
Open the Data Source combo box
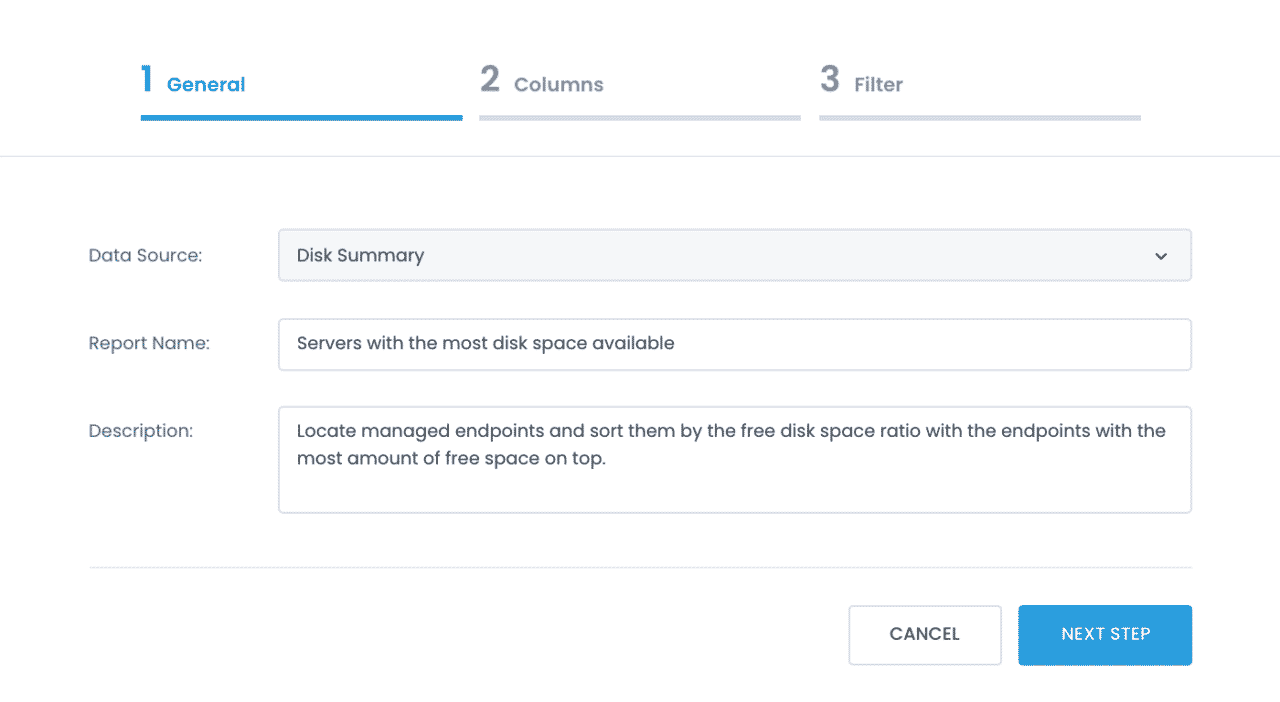click(735, 255)
